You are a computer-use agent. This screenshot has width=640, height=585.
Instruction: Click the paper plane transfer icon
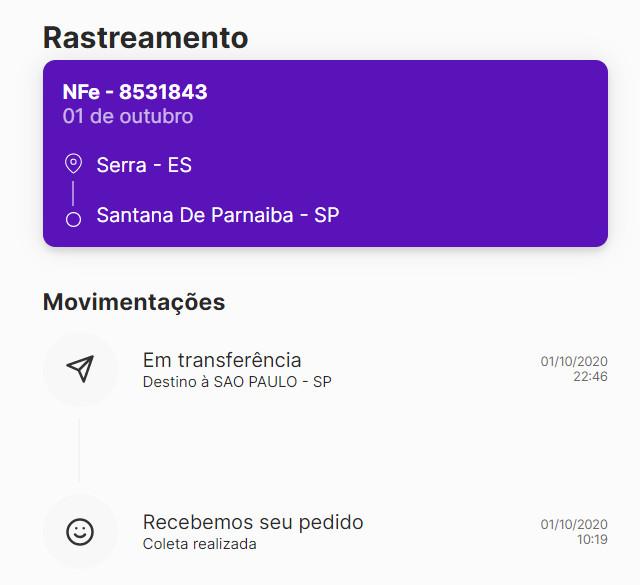click(x=80, y=369)
